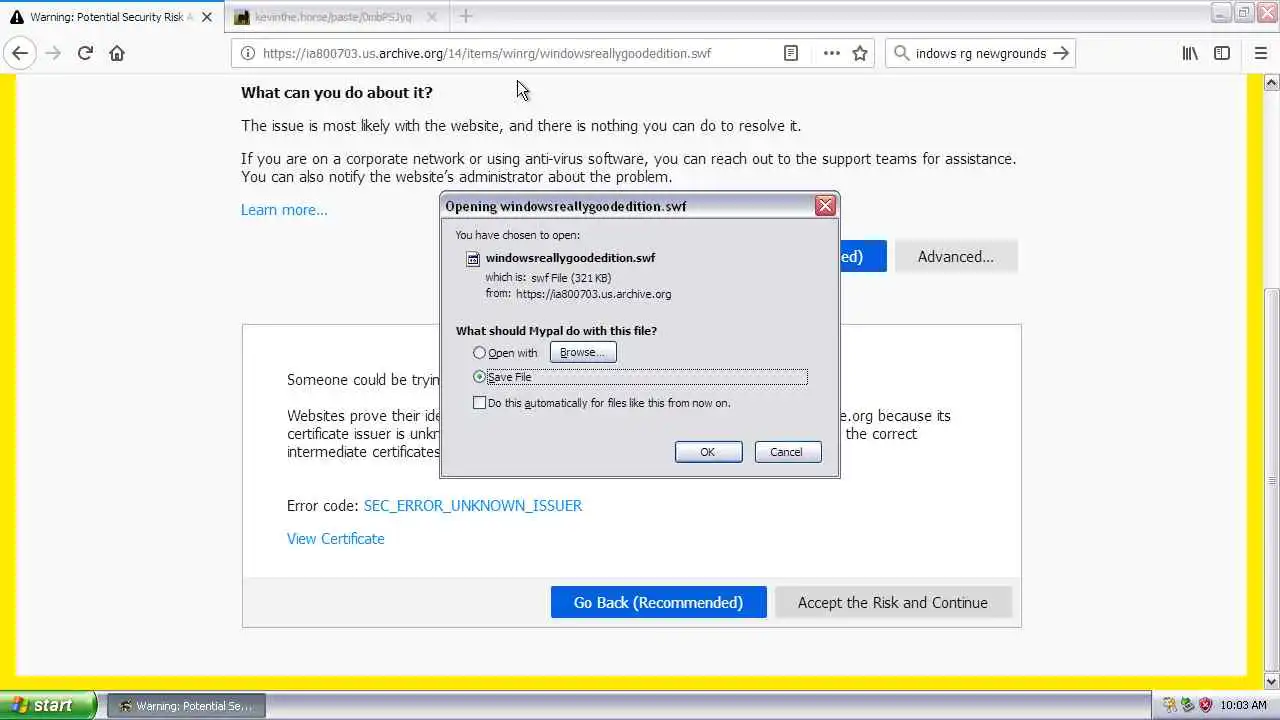Close the Potential Security Risk tab
This screenshot has height=720, width=1280.
[x=207, y=17]
